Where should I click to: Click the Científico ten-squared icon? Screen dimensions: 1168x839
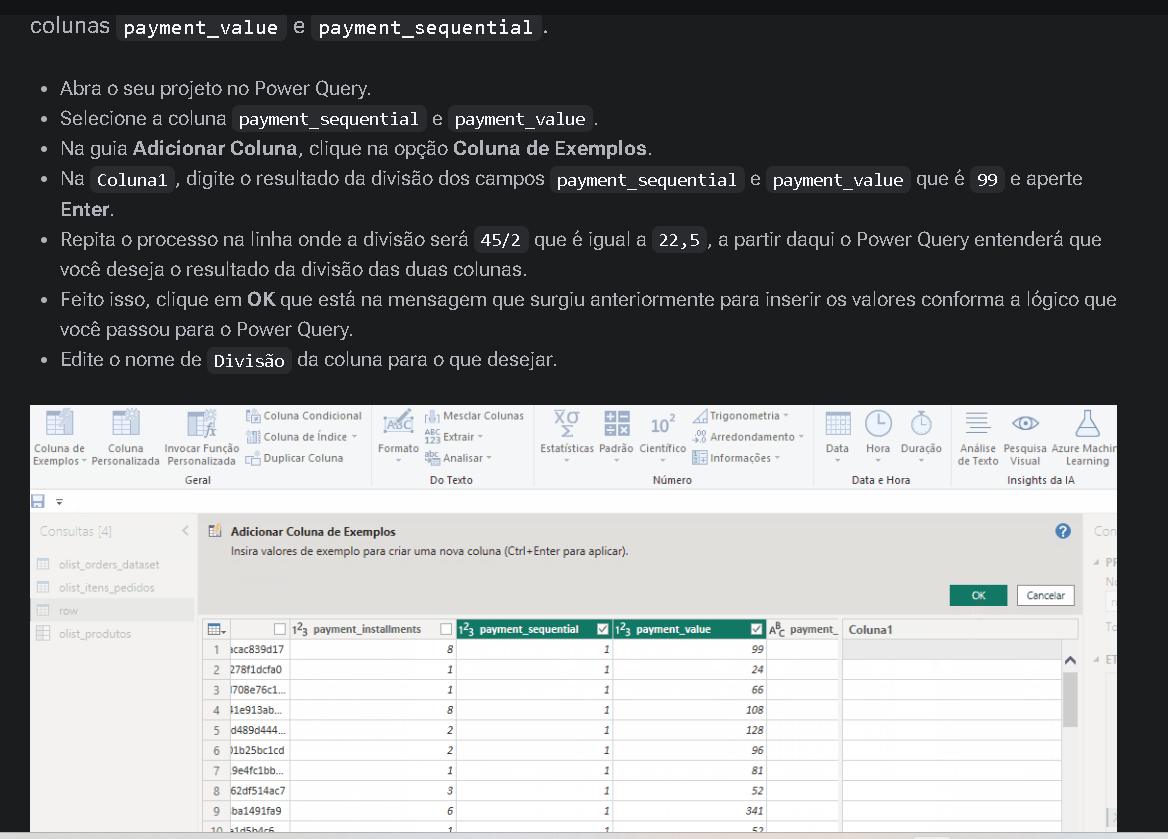tap(662, 423)
